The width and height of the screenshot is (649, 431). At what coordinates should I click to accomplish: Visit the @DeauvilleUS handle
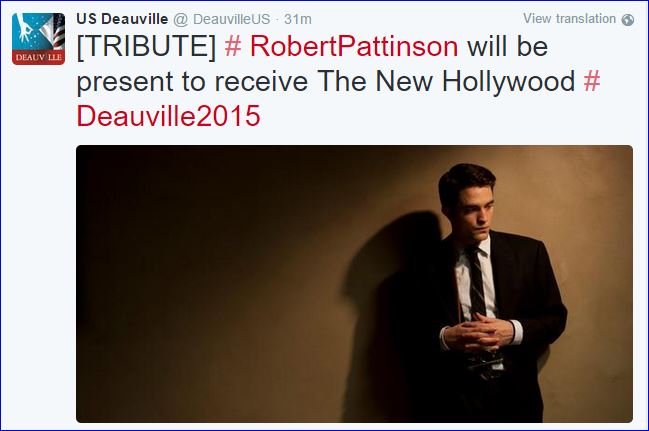[221, 19]
